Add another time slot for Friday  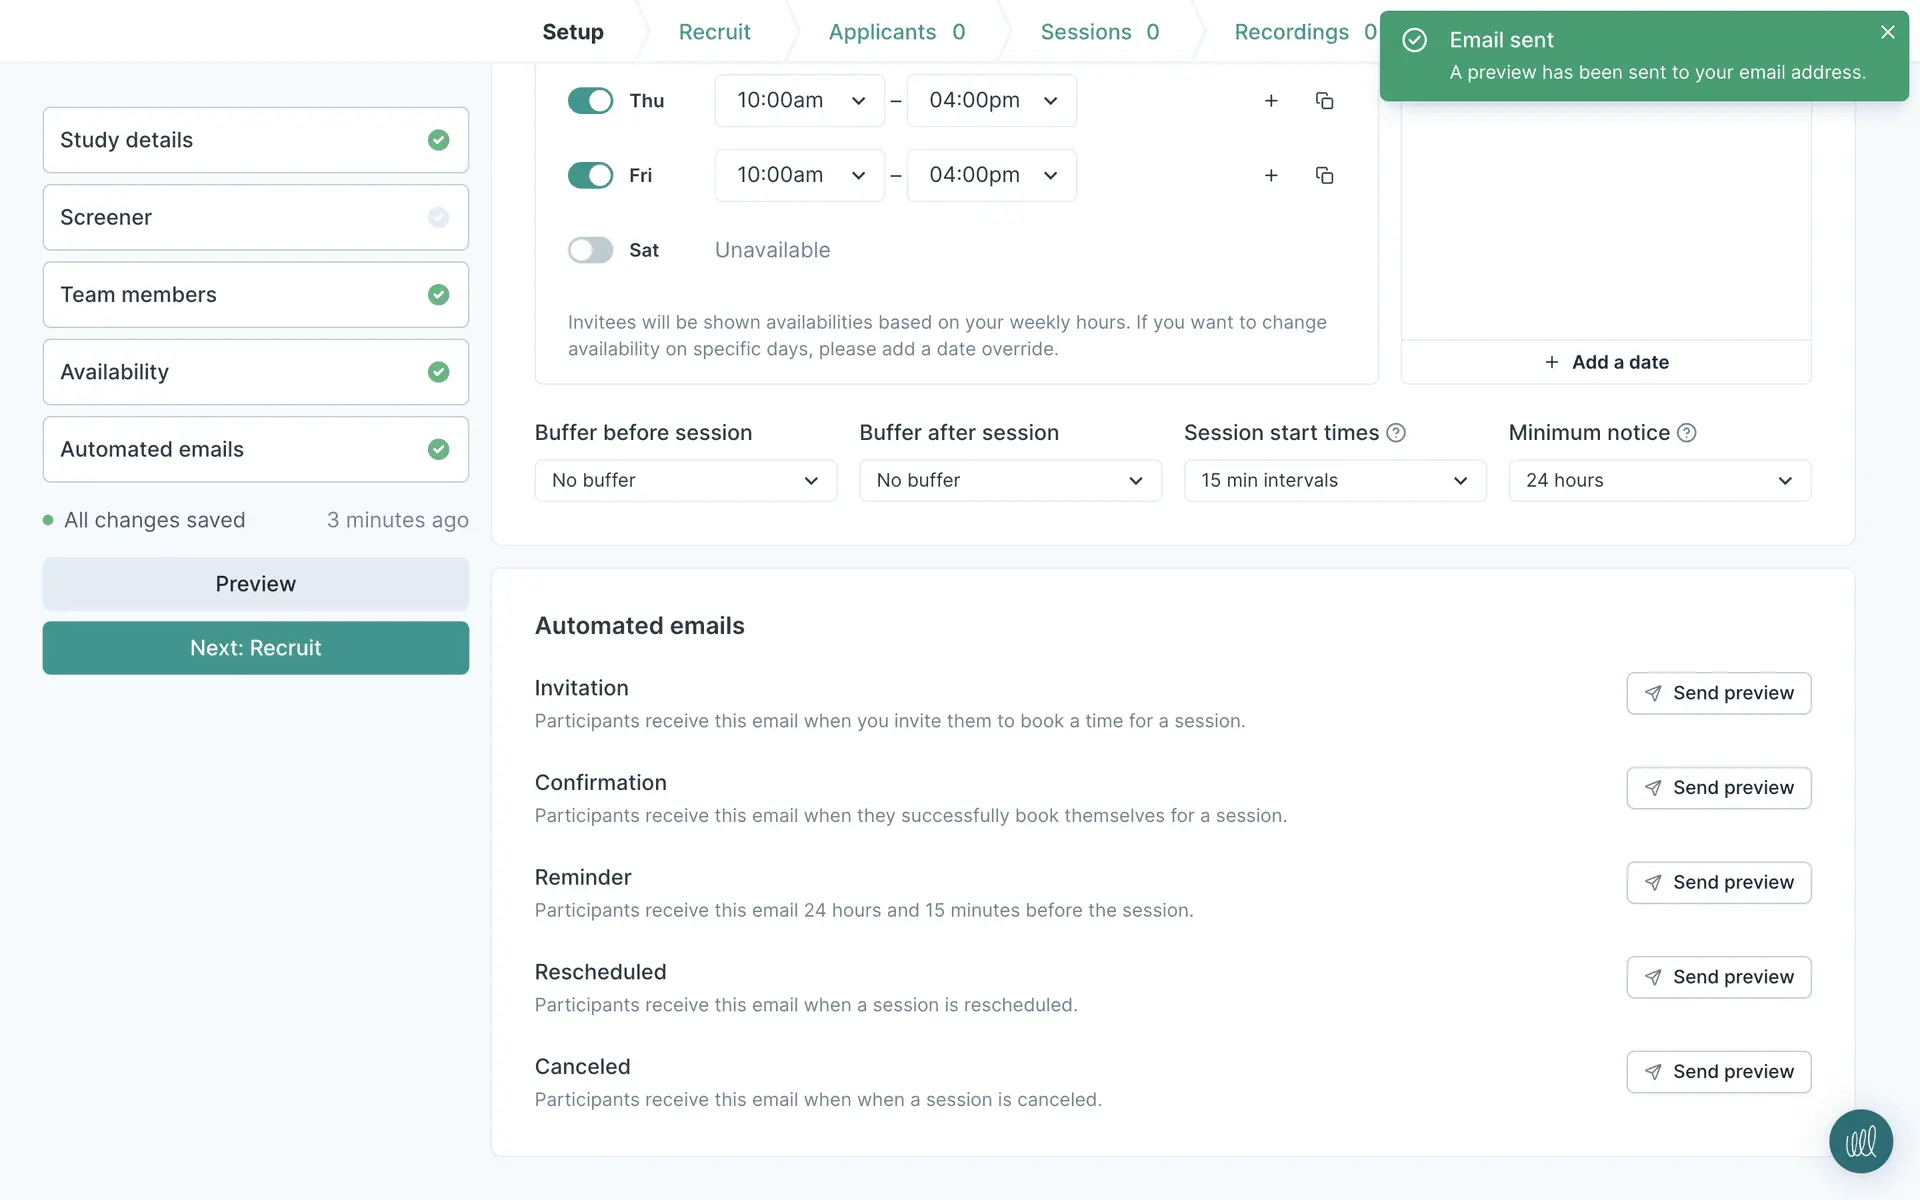coord(1271,176)
